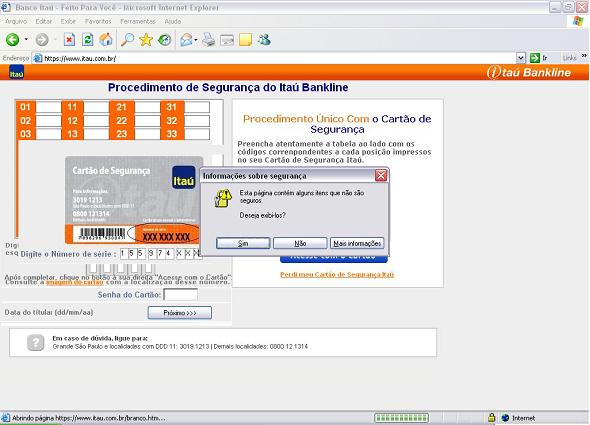Open the Mail envelope toolbar icon
The image size is (590, 425).
[186, 40]
